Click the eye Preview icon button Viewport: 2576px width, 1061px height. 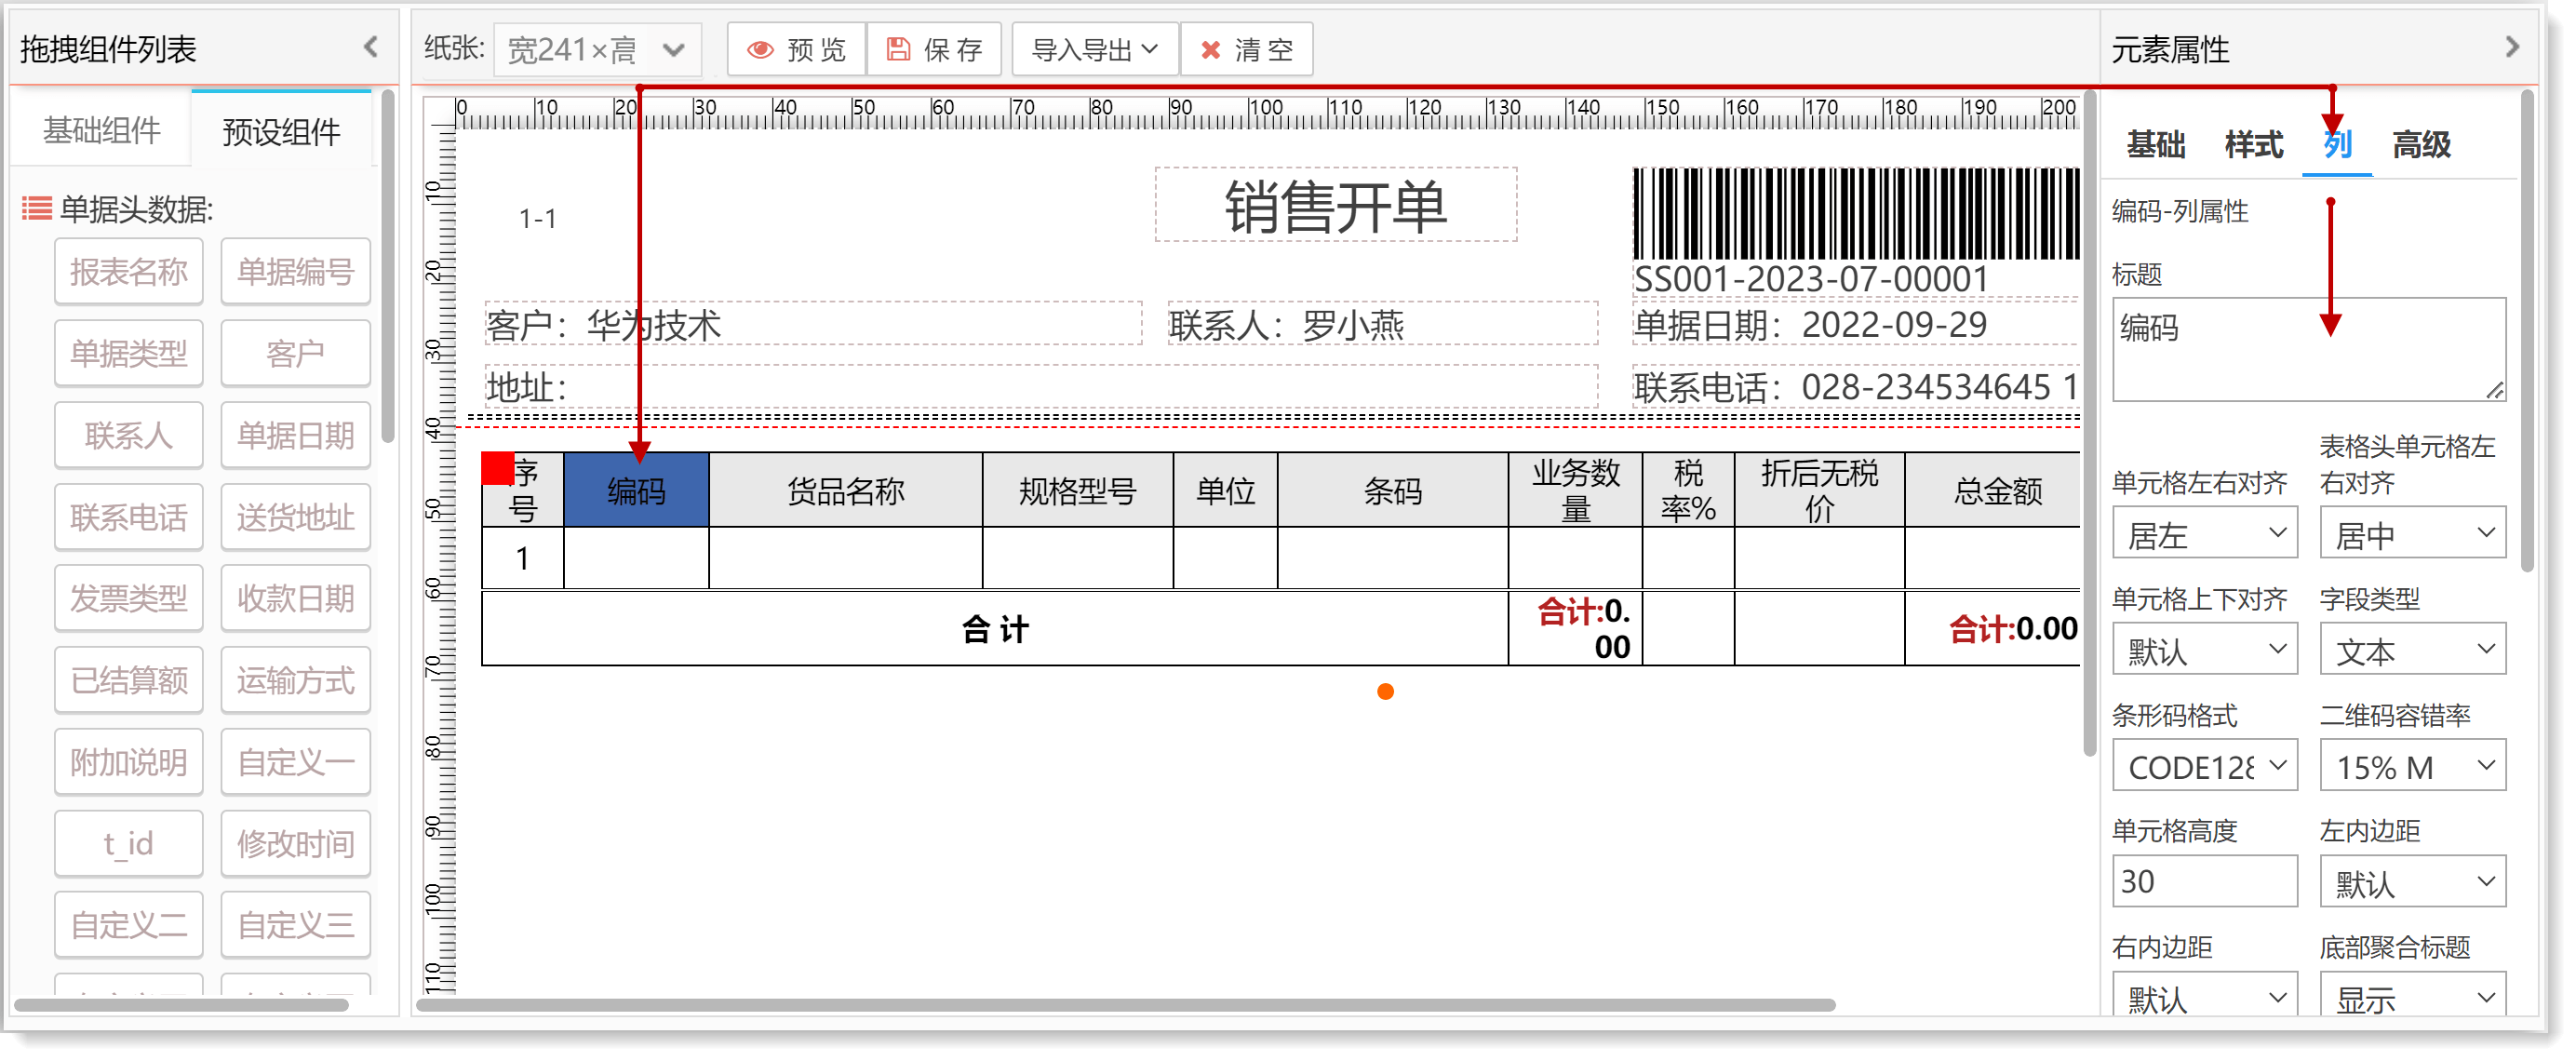(x=796, y=50)
